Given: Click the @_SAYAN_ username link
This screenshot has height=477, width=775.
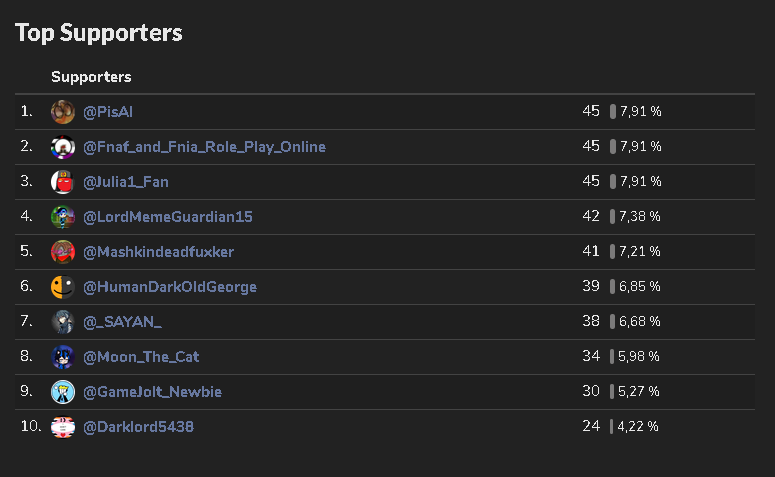Looking at the screenshot, I should [122, 322].
